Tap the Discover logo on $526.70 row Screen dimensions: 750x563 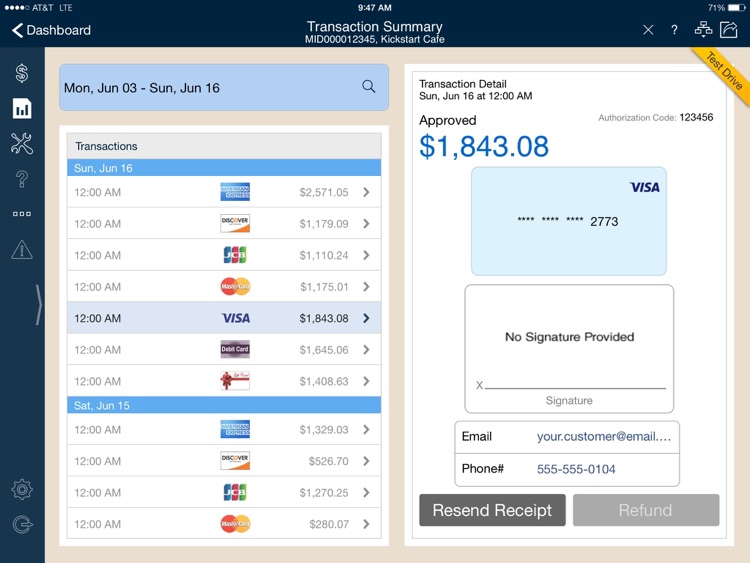point(235,461)
